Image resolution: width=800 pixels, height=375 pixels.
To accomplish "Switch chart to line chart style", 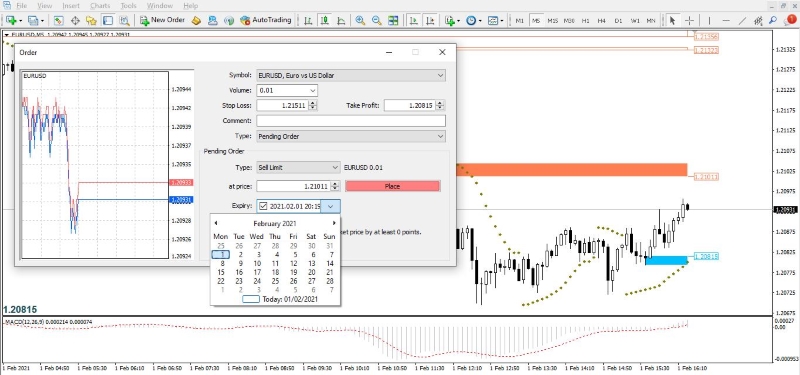I will click(341, 20).
